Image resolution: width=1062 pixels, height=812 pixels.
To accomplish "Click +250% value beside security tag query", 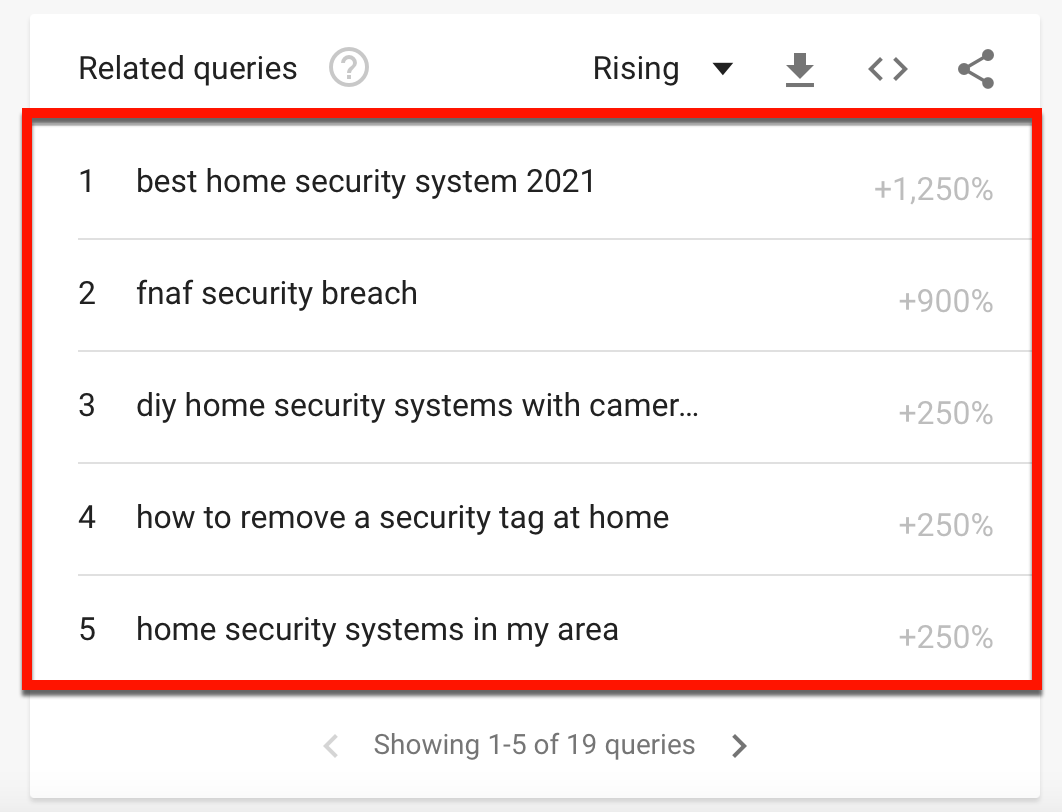I will pyautogui.click(x=946, y=526).
